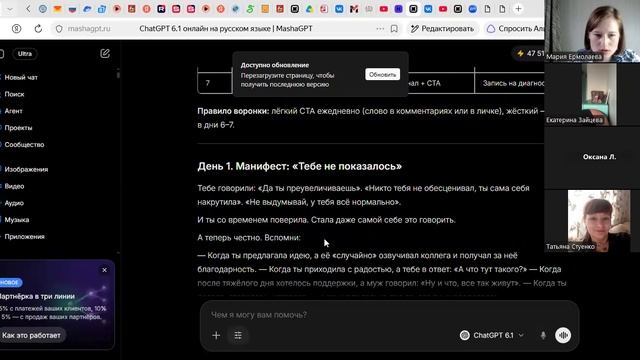Click the site protection shield icon

coord(59,29)
